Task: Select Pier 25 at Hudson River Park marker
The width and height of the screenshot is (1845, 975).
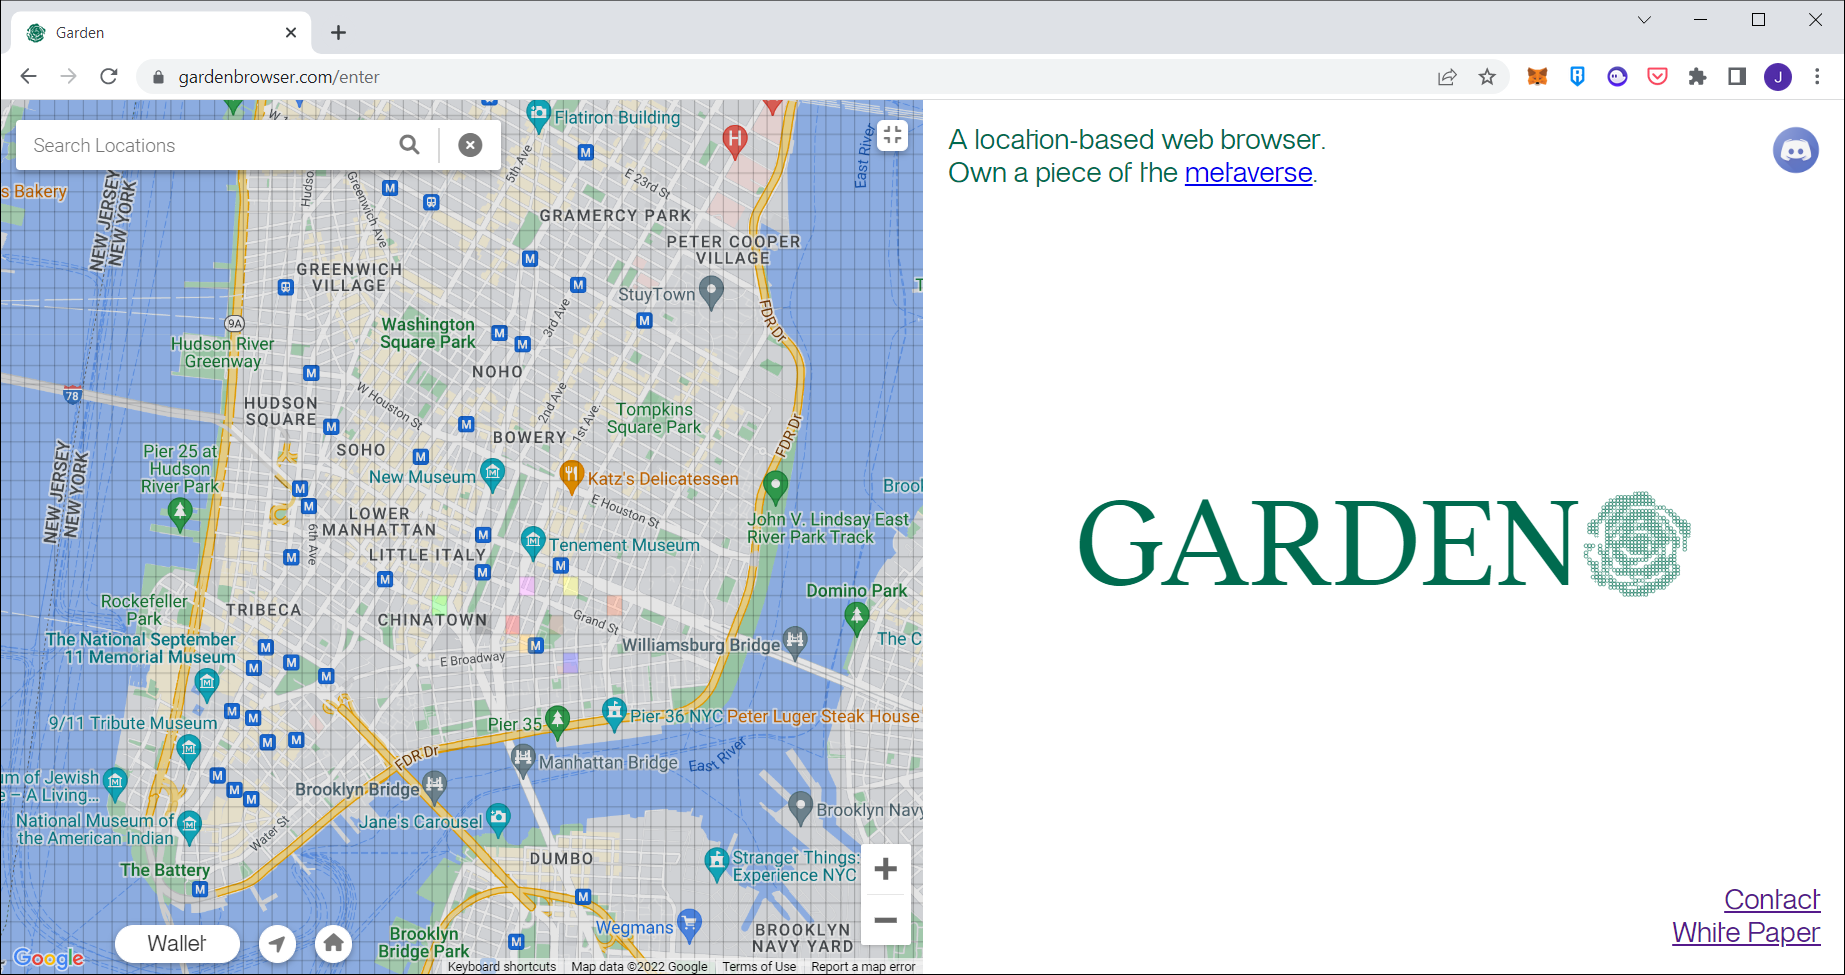Action: point(180,515)
